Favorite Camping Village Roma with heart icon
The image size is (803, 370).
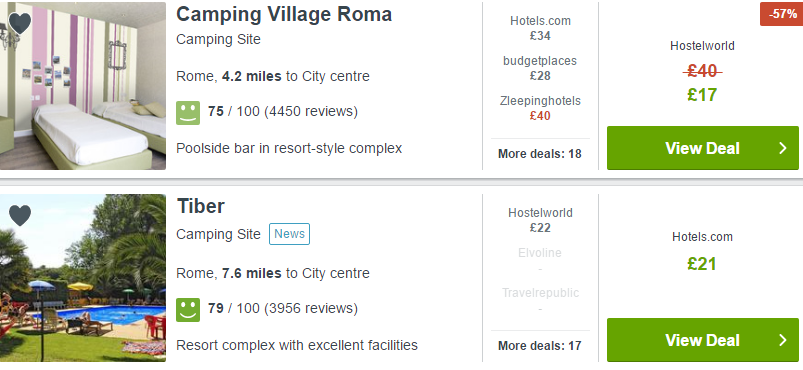pyautogui.click(x=20, y=23)
